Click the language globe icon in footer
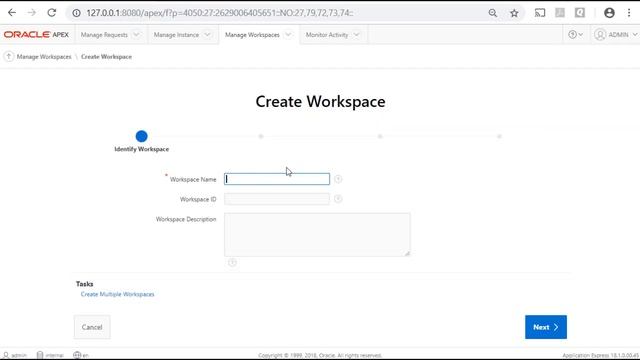The image size is (640, 360). 77,355
